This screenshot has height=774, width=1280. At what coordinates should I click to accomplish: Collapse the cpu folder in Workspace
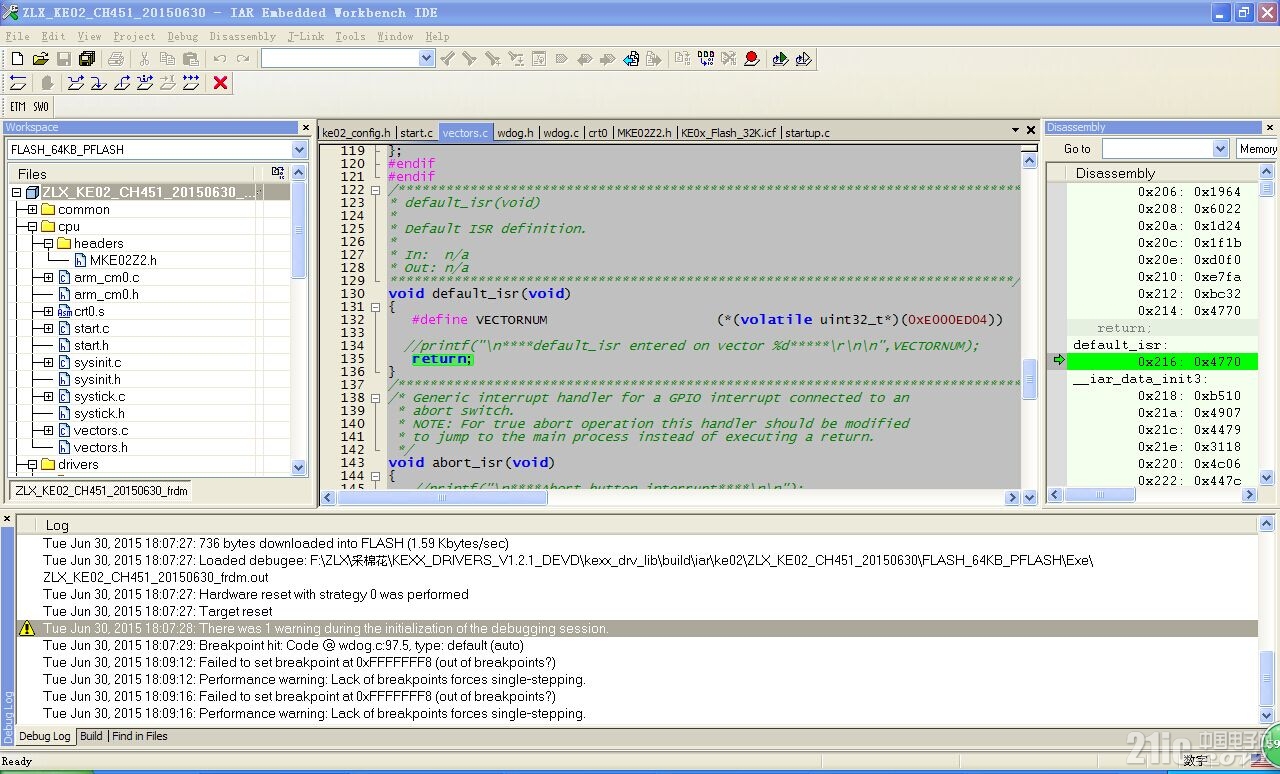[32, 227]
